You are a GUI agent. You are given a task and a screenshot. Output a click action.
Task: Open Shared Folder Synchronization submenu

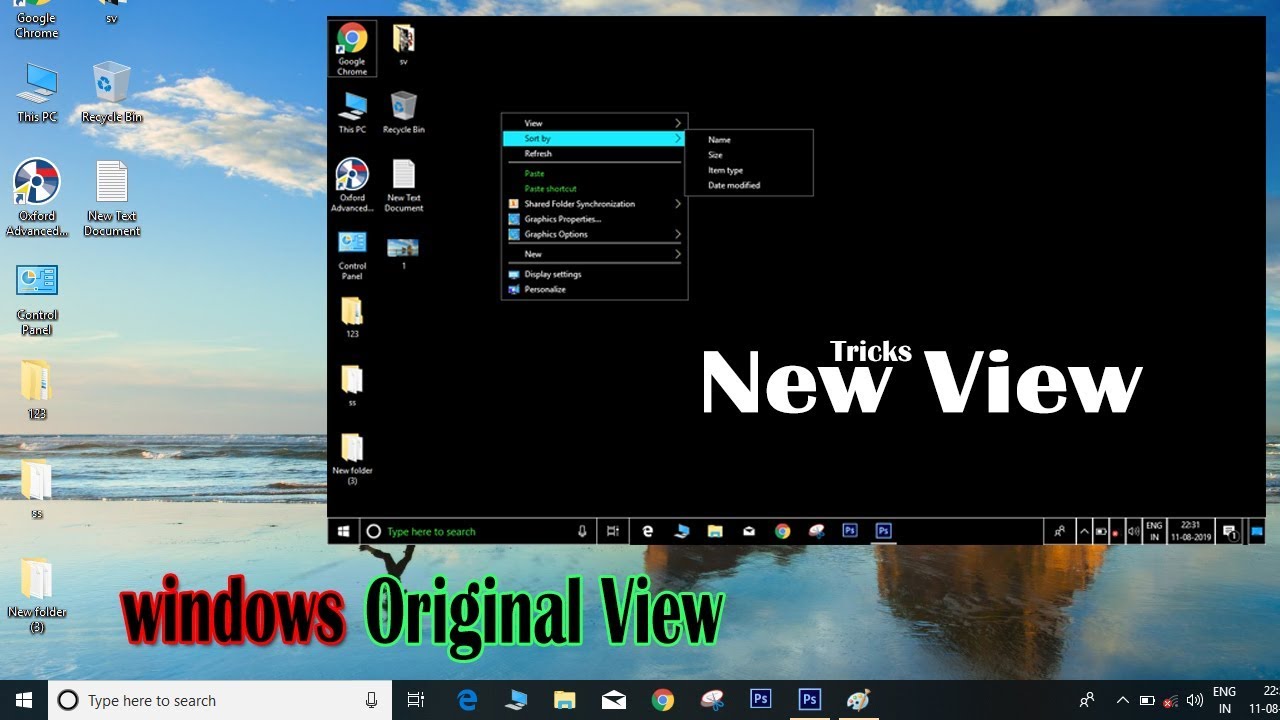594,204
